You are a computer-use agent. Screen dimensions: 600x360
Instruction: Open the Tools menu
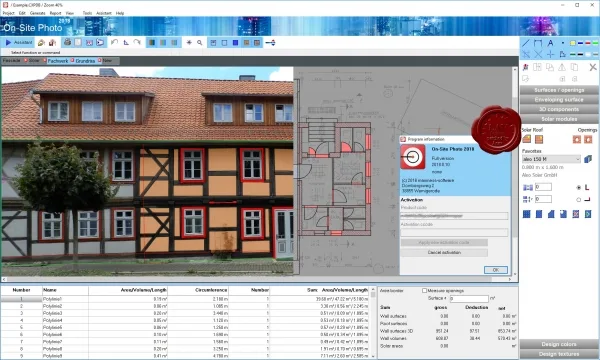(87, 13)
